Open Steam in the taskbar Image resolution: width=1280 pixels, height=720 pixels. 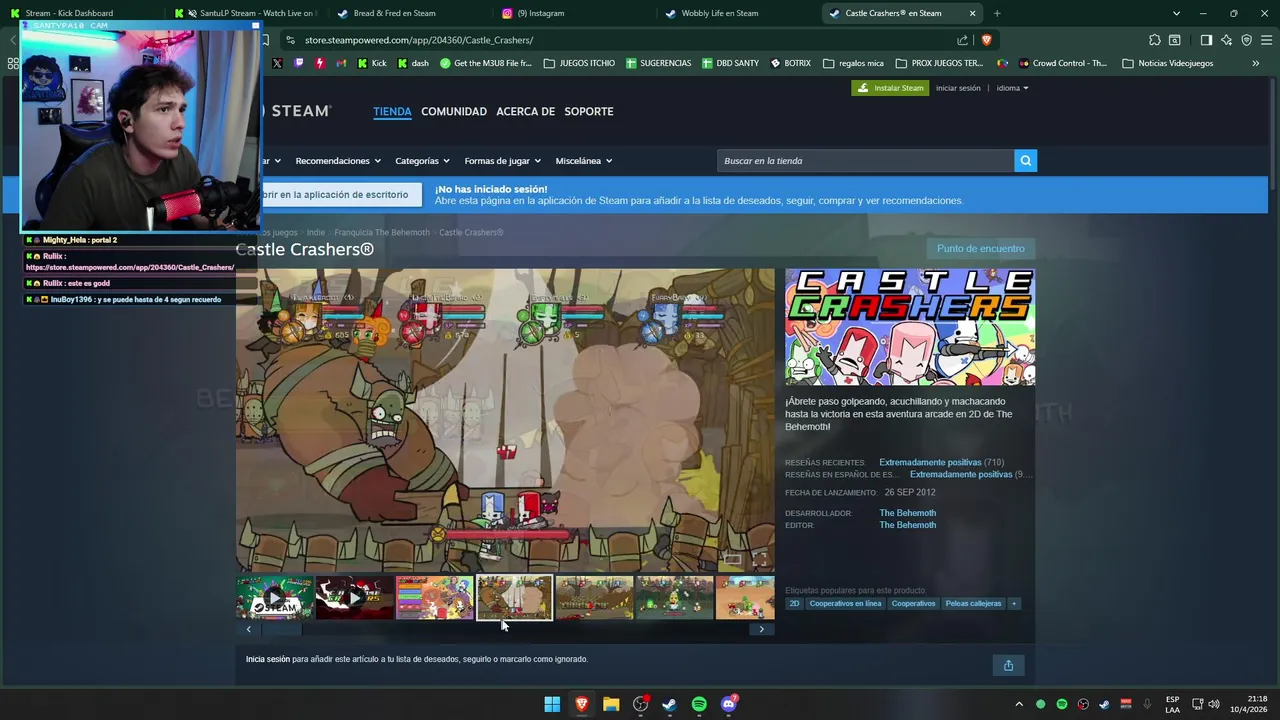click(x=669, y=704)
